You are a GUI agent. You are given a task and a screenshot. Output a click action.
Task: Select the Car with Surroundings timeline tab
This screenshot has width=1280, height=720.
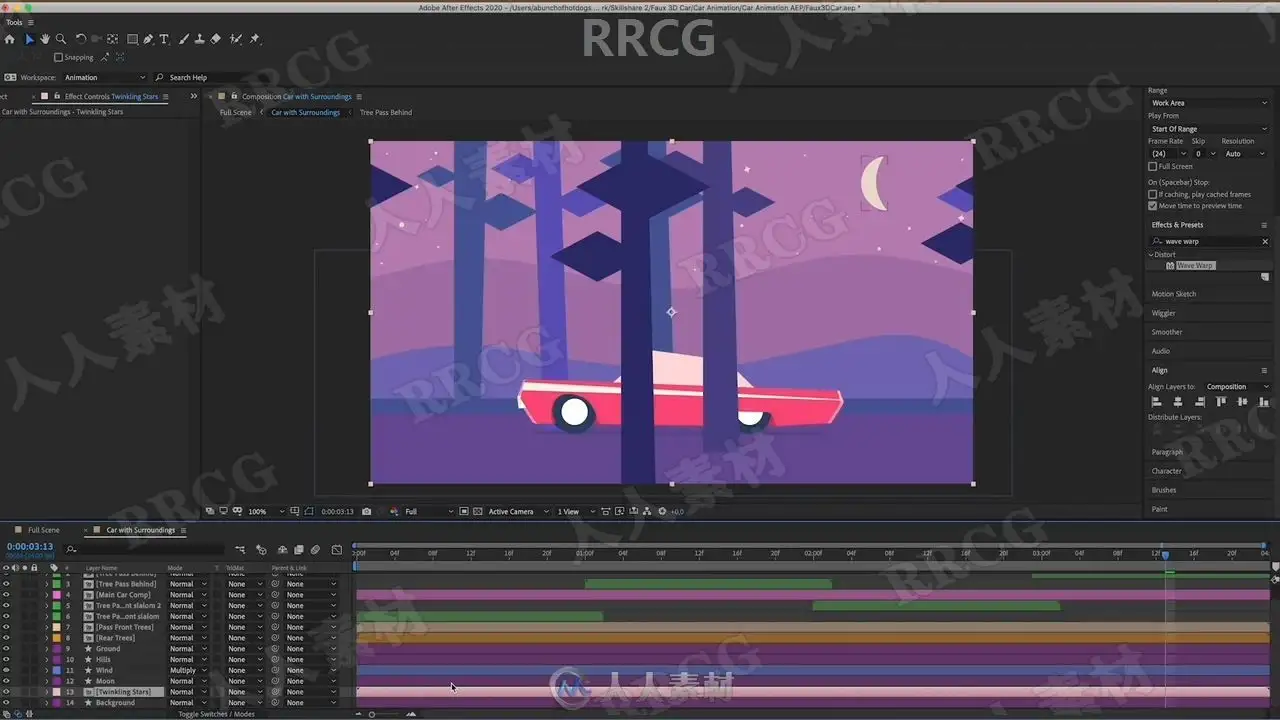[140, 530]
